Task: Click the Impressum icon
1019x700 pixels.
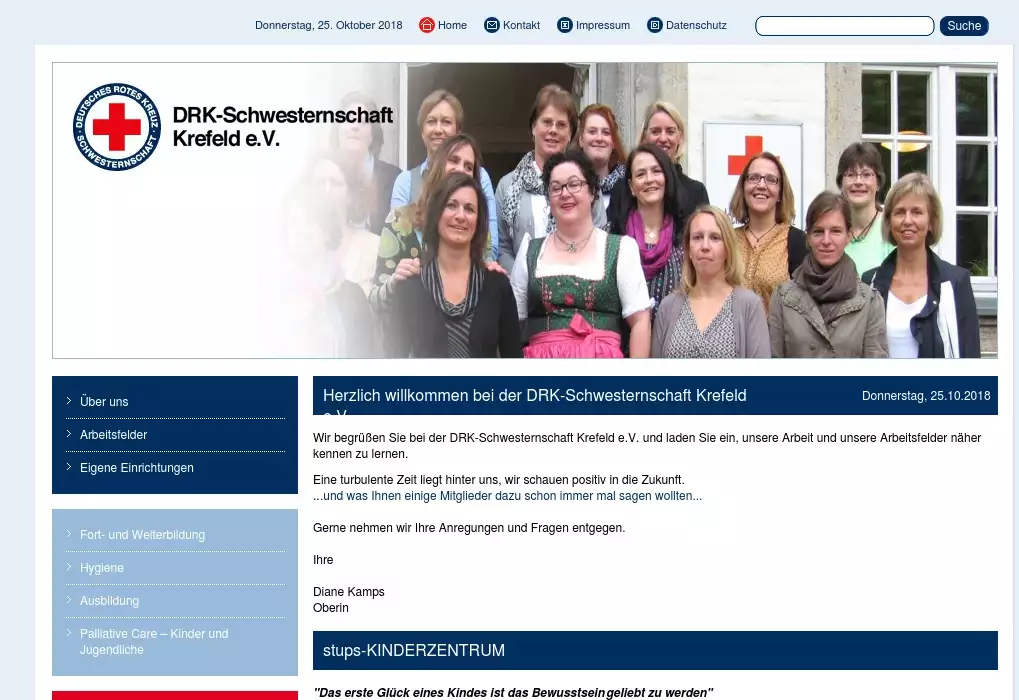Action: tap(565, 25)
